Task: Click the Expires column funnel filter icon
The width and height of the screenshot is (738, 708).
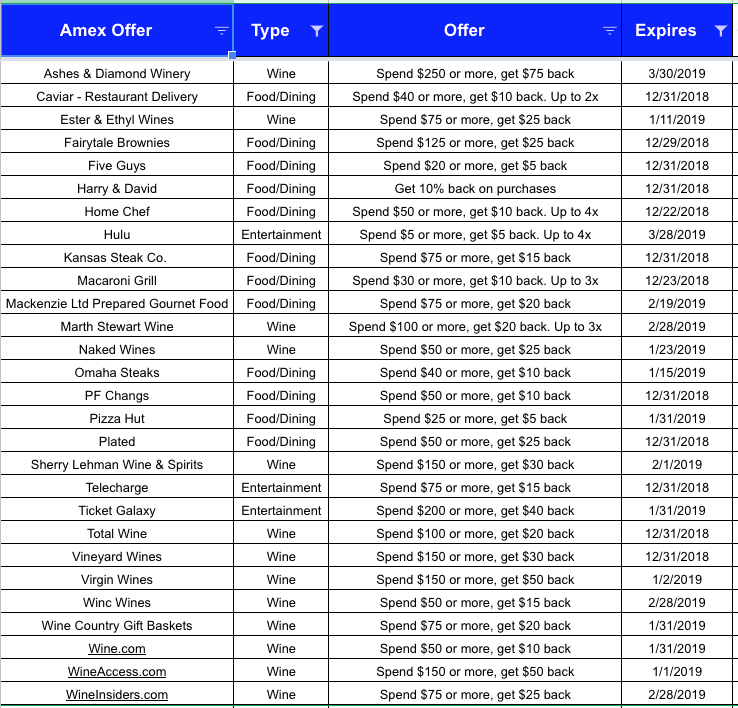Action: (x=720, y=31)
